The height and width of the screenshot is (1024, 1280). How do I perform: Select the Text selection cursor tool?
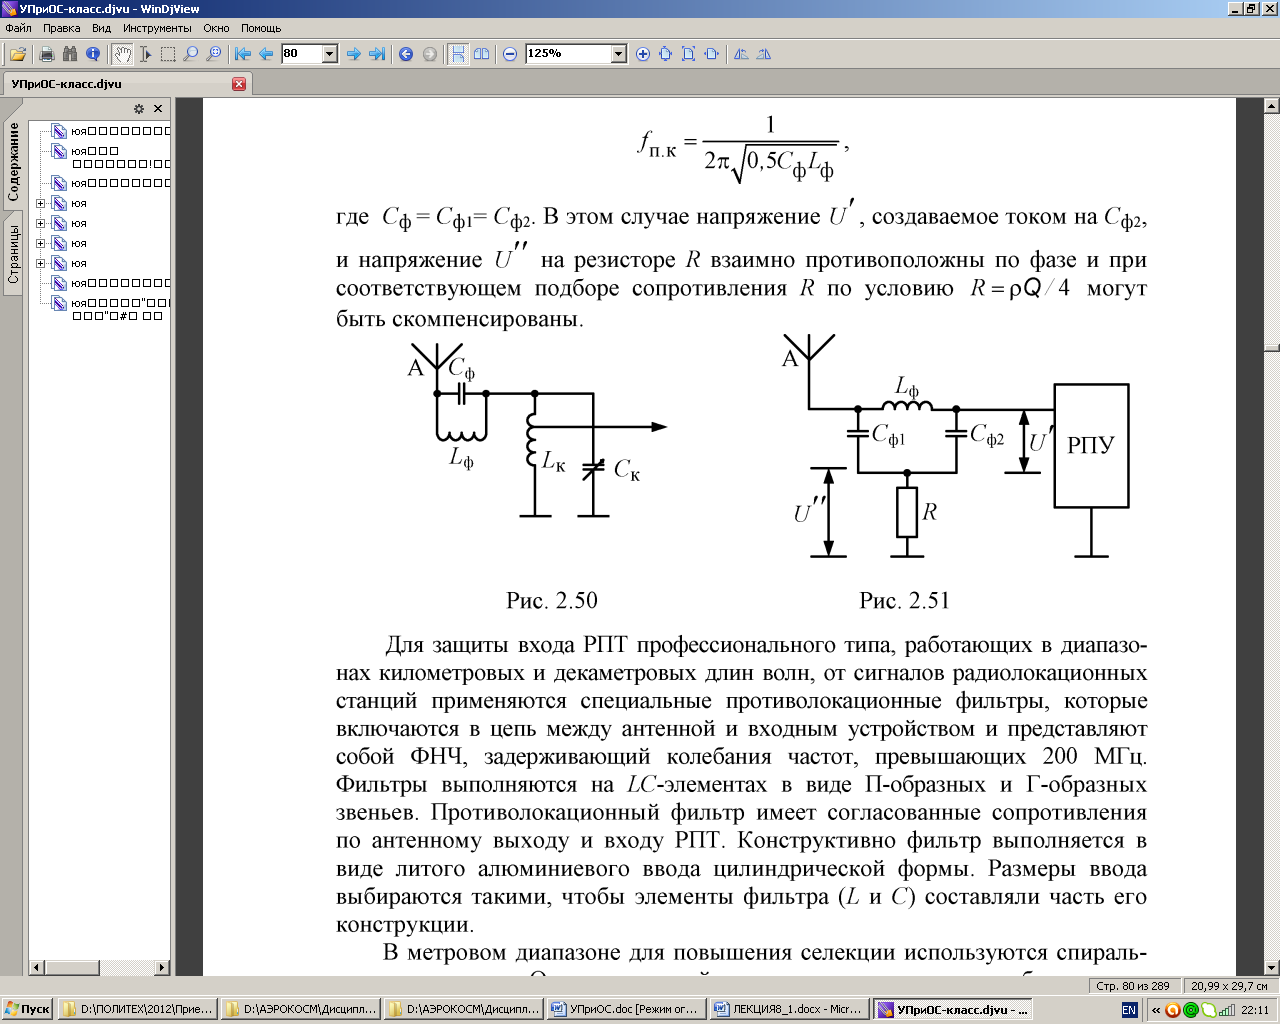coord(145,54)
